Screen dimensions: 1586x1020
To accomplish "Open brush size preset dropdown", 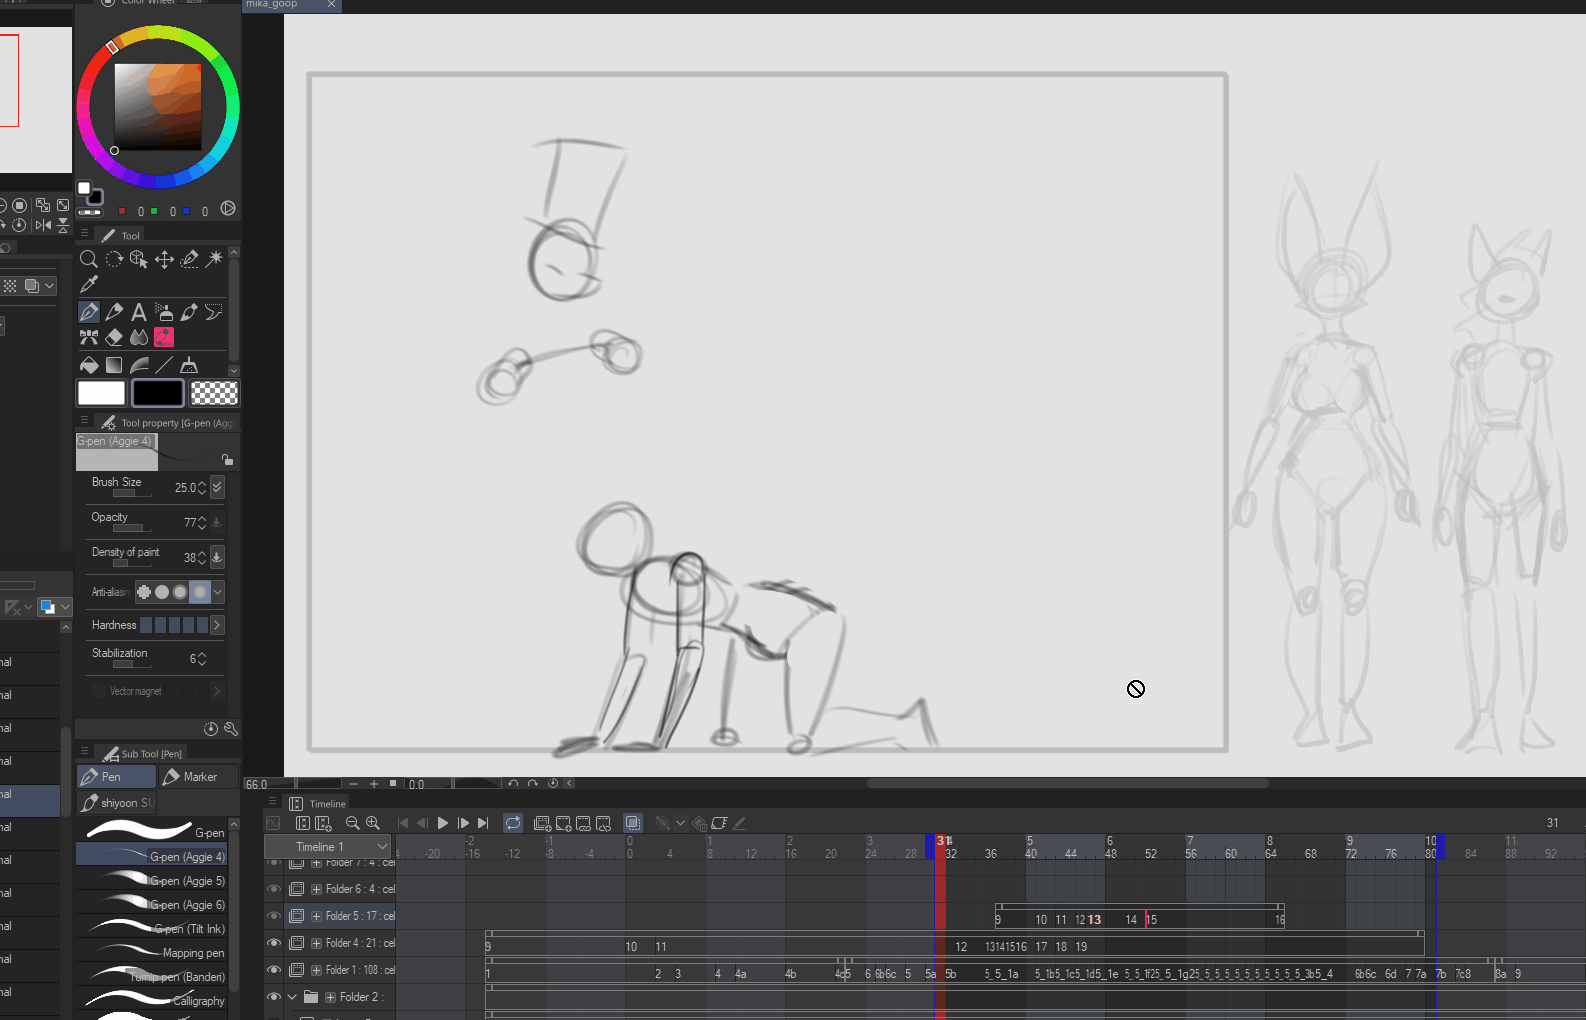I will (x=217, y=487).
